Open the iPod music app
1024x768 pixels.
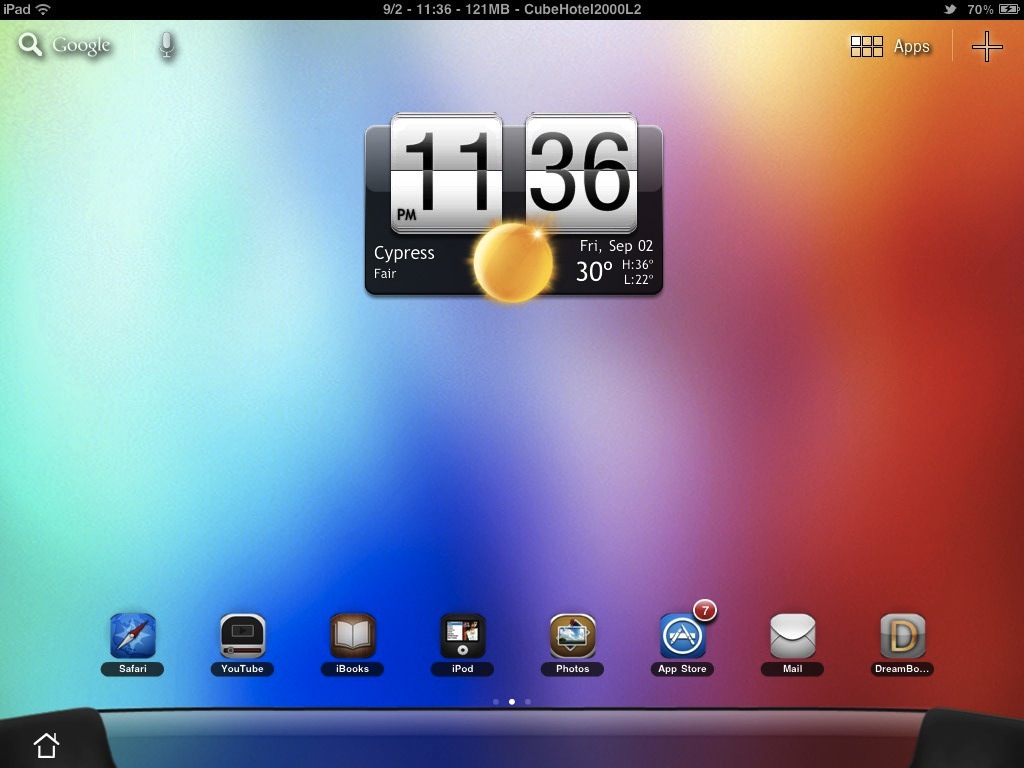[x=462, y=636]
